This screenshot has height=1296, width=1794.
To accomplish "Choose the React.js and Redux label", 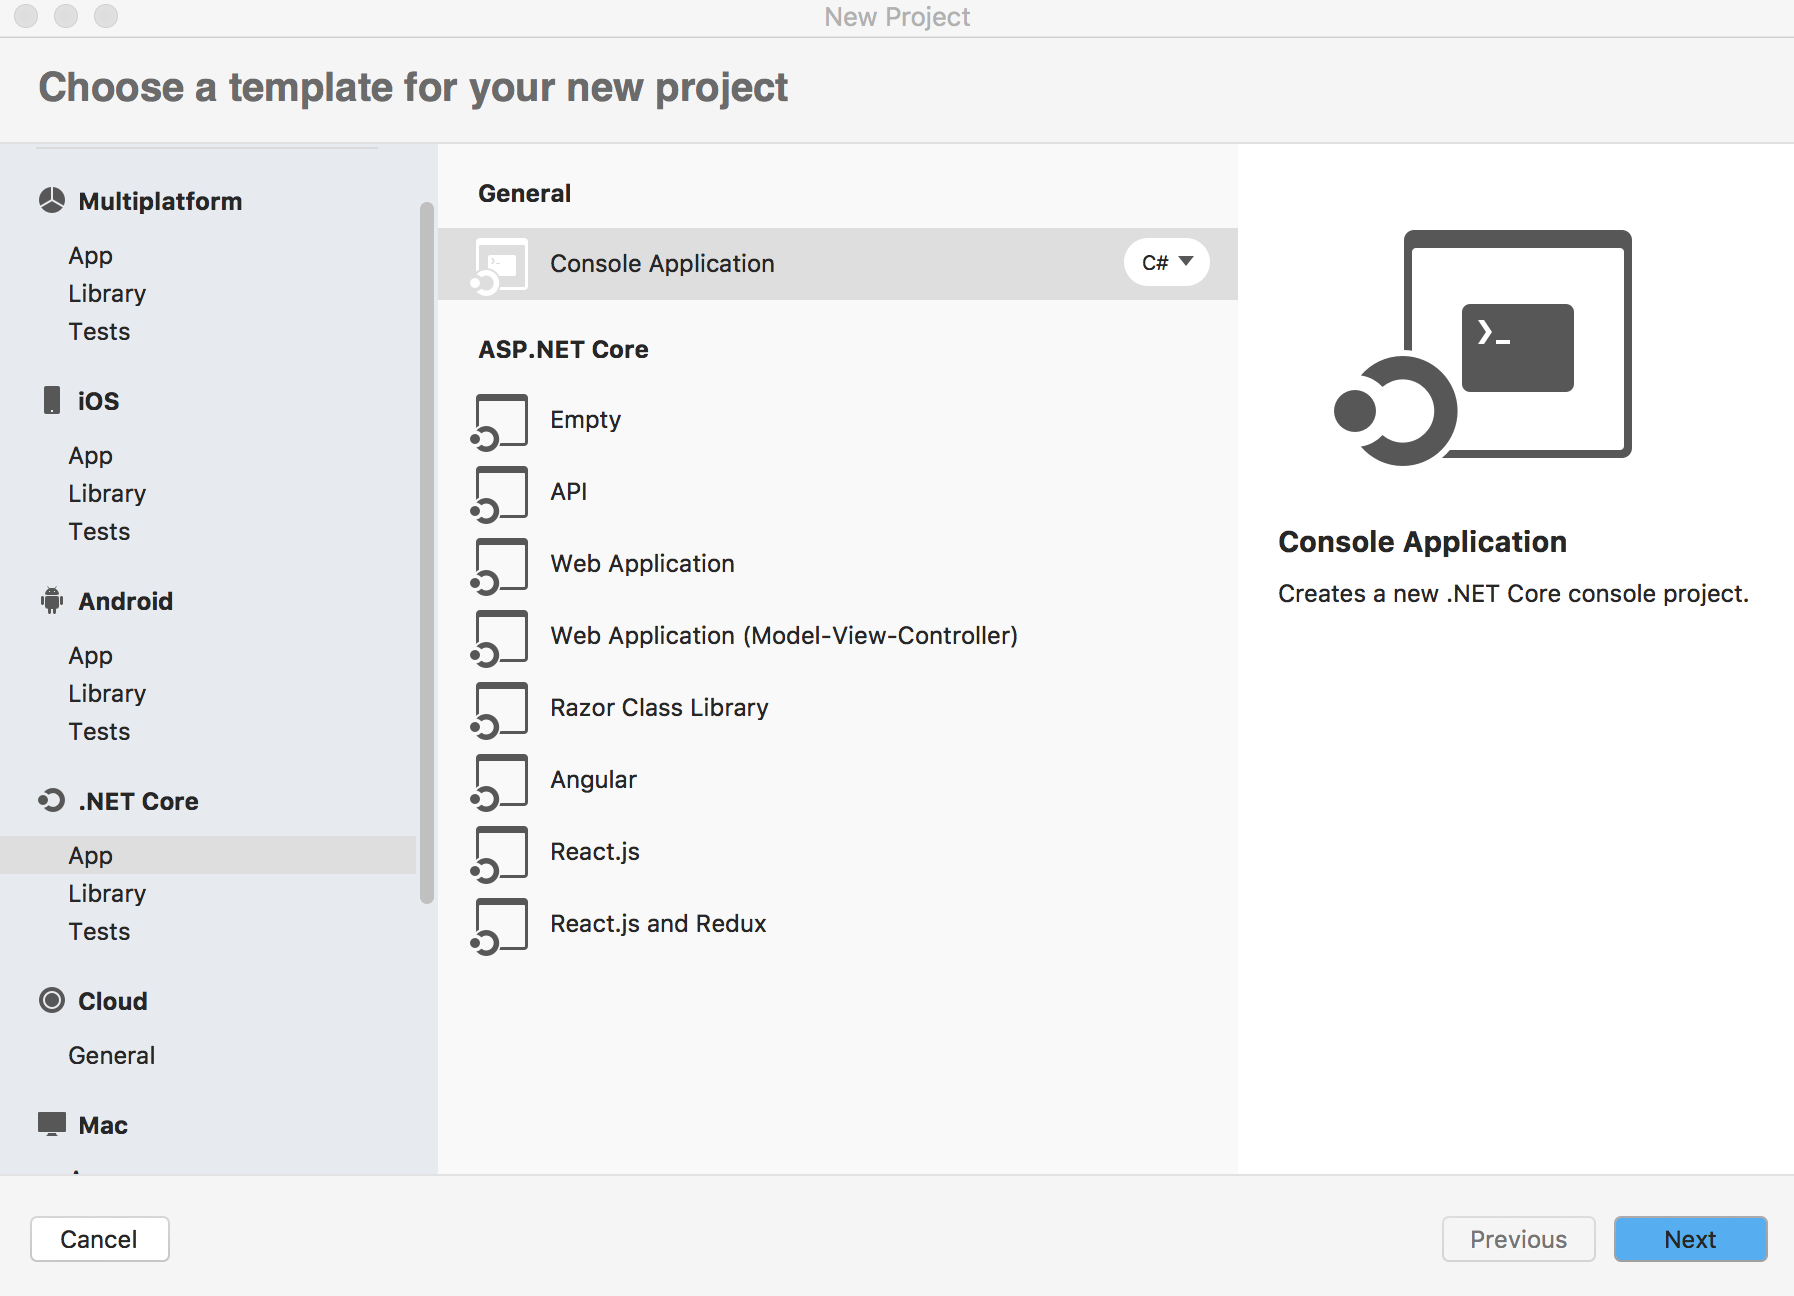I will coord(658,923).
